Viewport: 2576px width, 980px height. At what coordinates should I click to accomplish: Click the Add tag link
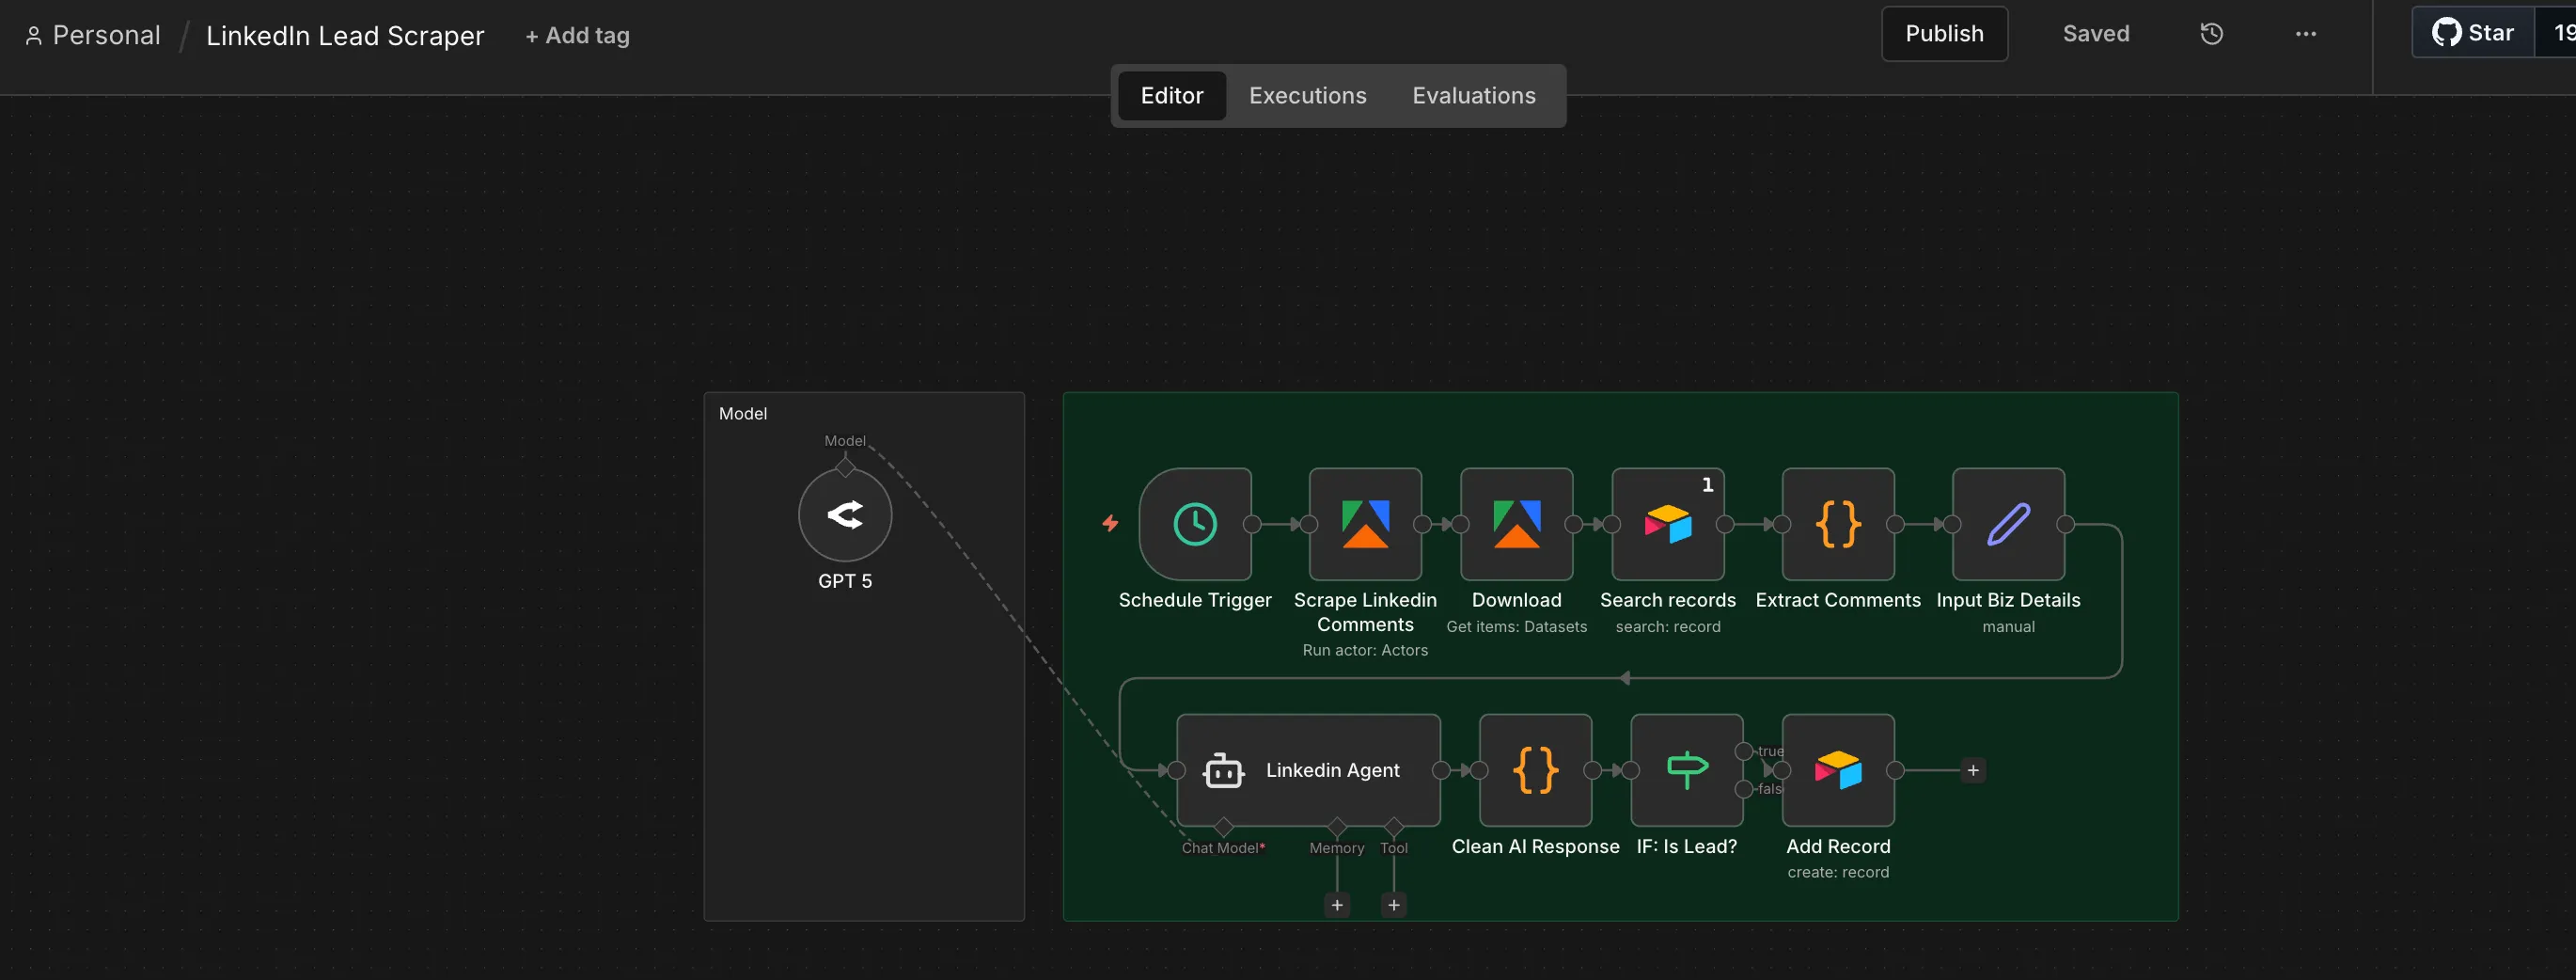(x=578, y=36)
